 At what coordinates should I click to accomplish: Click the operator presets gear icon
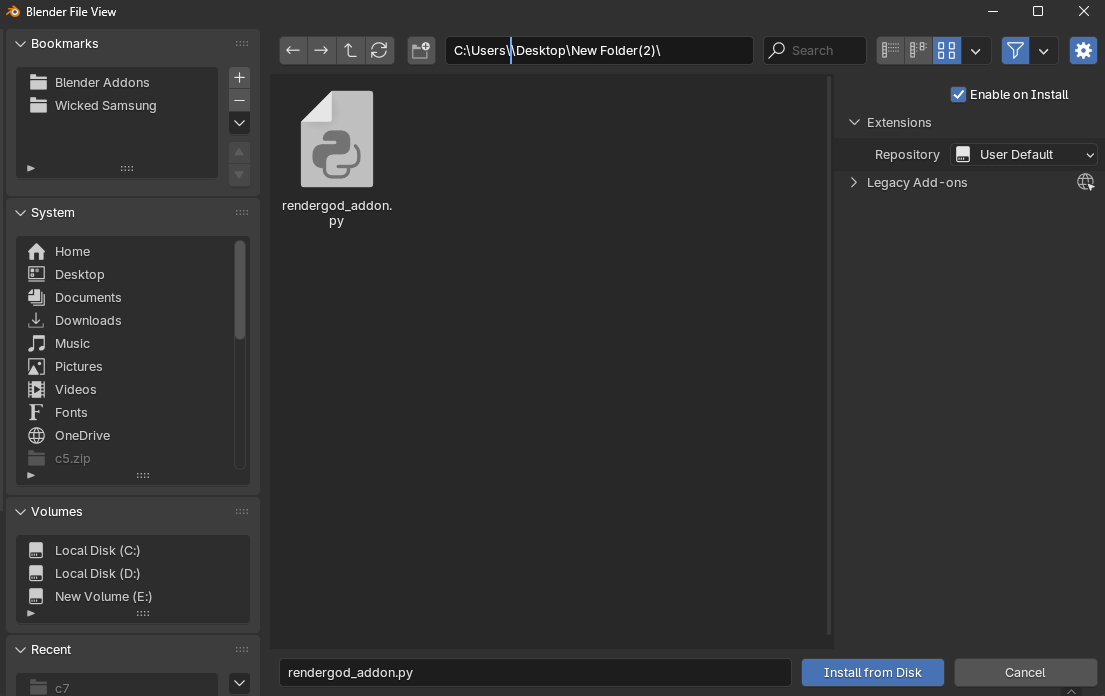tap(1083, 50)
